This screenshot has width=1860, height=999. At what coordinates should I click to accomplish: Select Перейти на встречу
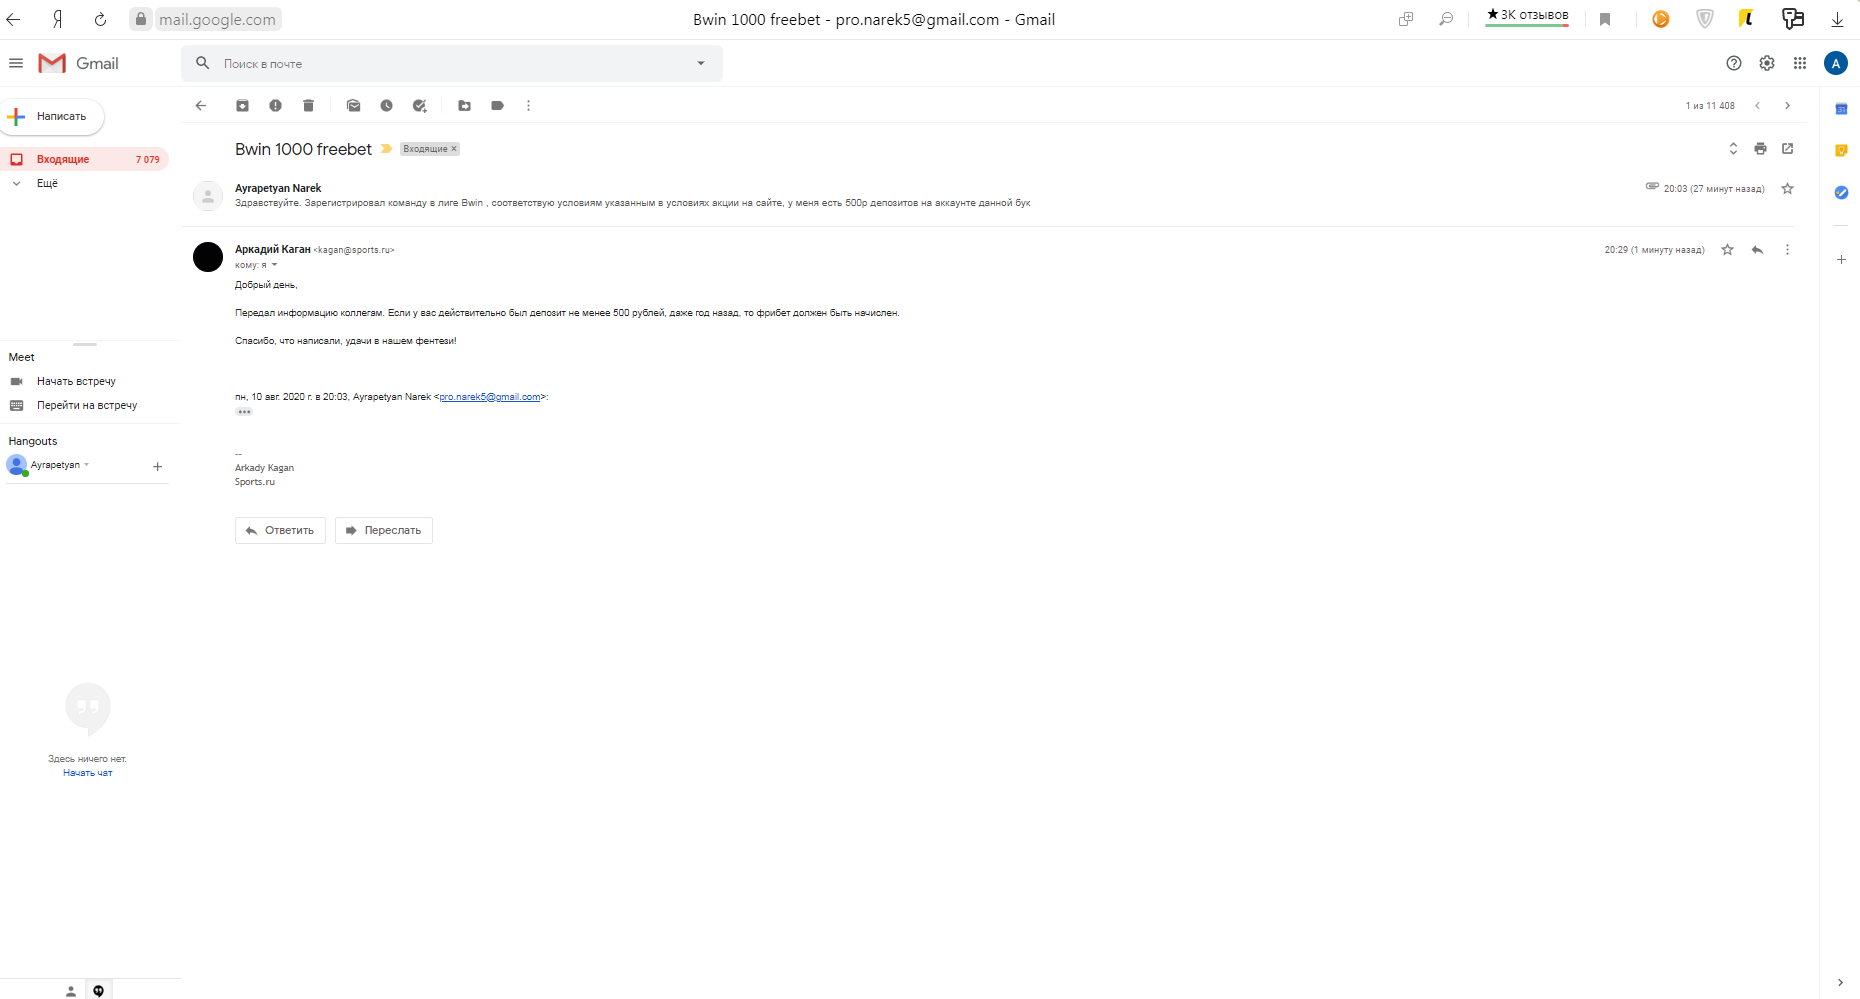87,406
